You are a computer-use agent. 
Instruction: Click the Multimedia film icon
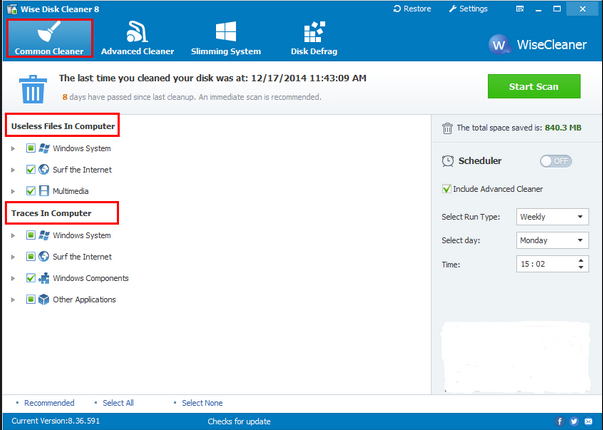click(x=44, y=191)
